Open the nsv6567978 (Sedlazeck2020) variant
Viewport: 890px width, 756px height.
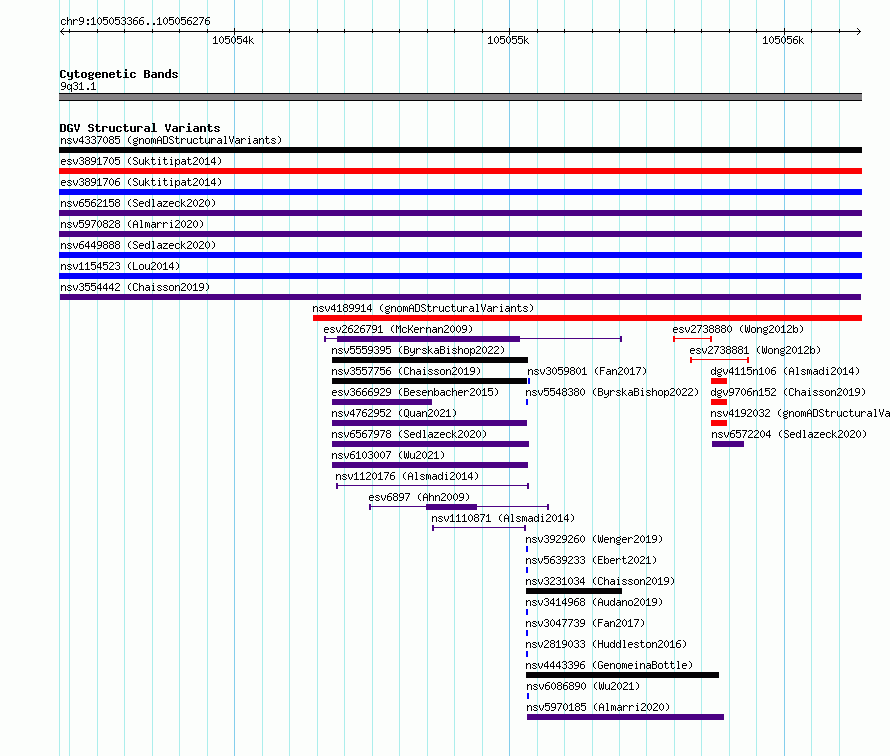(409, 434)
